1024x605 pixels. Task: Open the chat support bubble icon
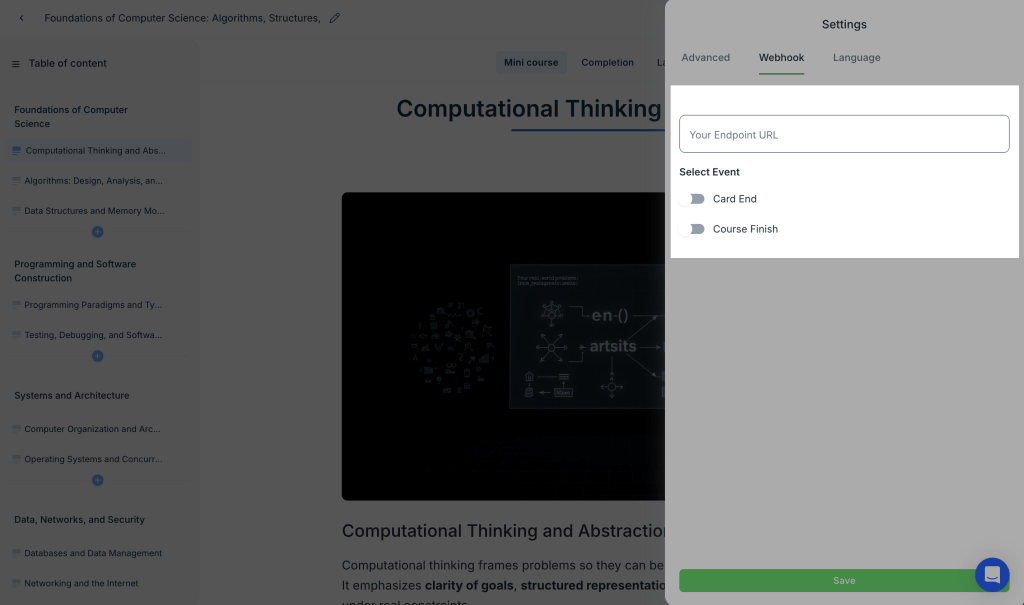(992, 575)
